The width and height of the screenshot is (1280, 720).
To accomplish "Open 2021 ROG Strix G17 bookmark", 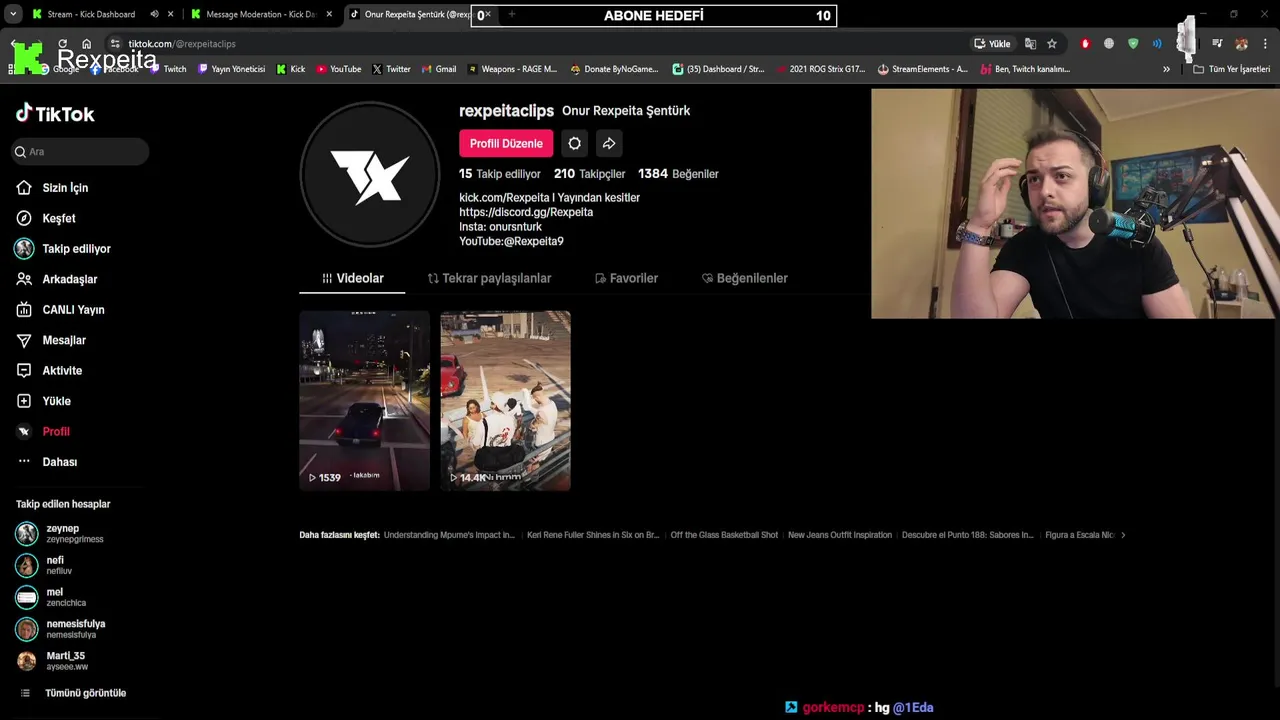I will [820, 69].
